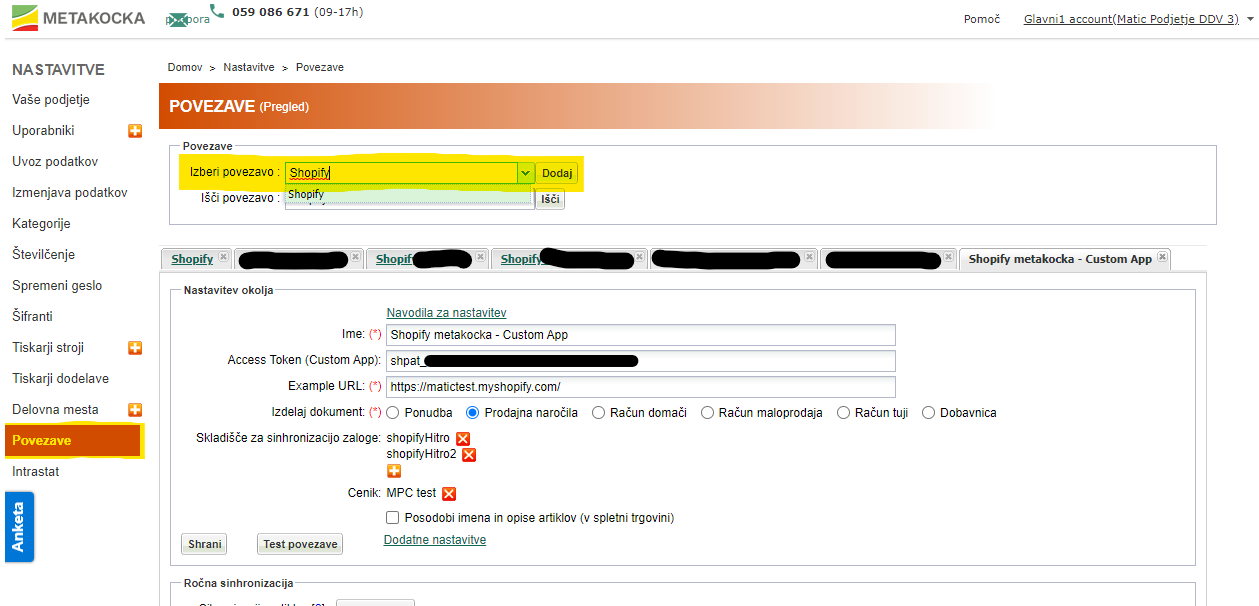Image resolution: width=1259 pixels, height=606 pixels.
Task: Open support via the envelope icon
Action: pyautogui.click(x=178, y=19)
